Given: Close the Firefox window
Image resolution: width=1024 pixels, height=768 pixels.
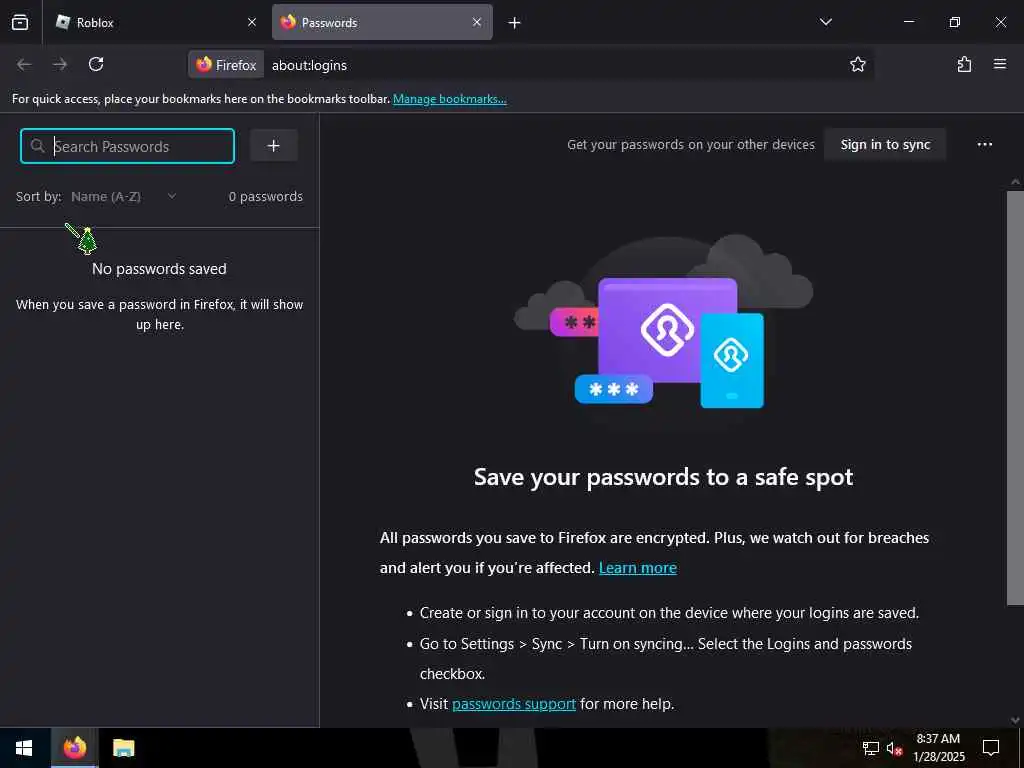Looking at the screenshot, I should [1000, 22].
